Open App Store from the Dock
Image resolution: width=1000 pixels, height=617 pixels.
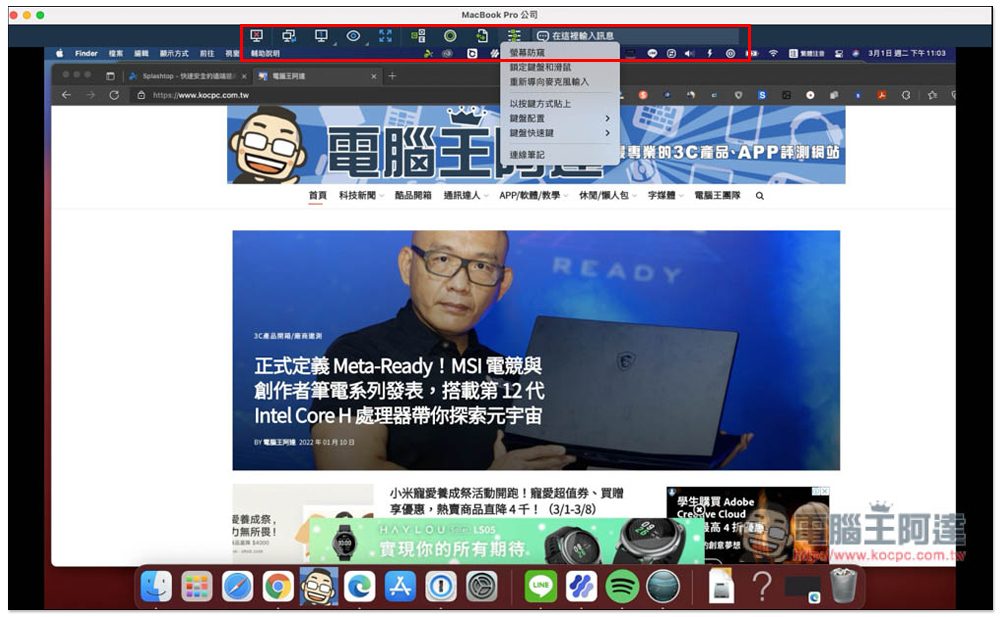(x=400, y=586)
